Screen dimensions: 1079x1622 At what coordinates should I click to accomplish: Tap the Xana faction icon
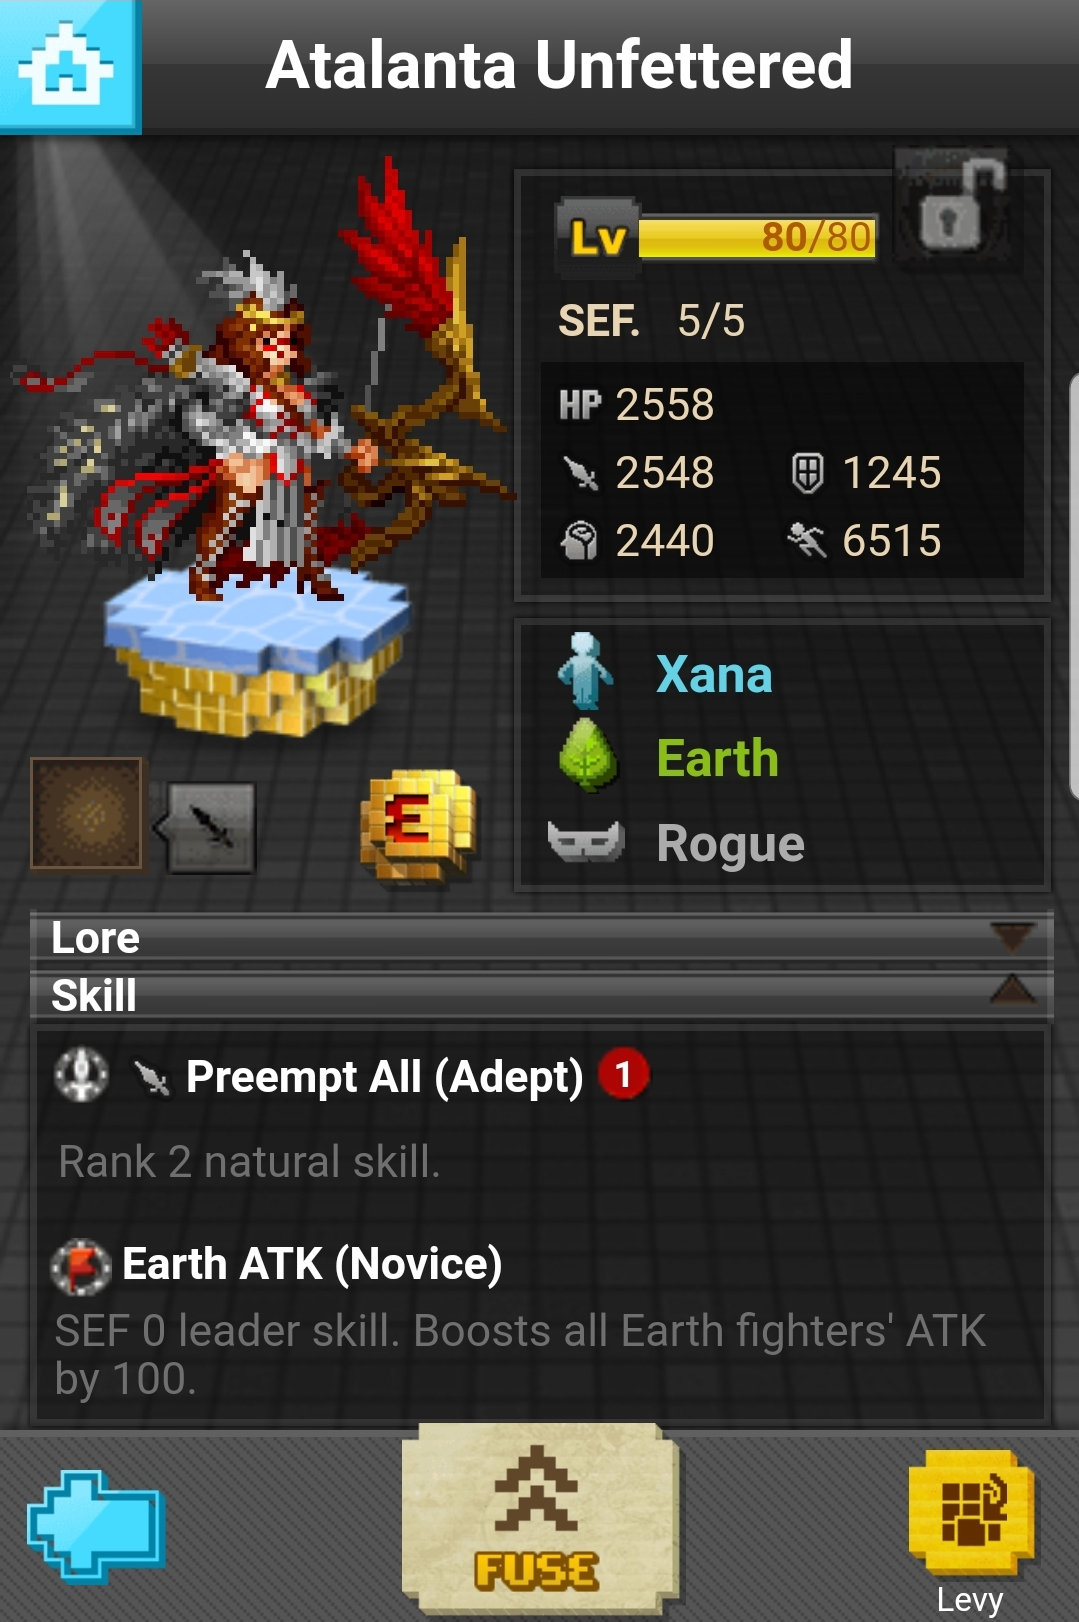(585, 672)
